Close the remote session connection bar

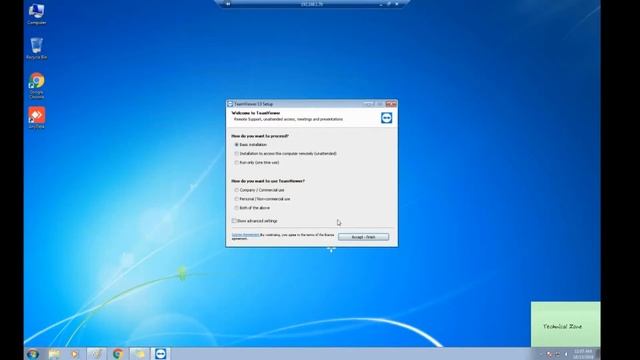(x=397, y=4)
